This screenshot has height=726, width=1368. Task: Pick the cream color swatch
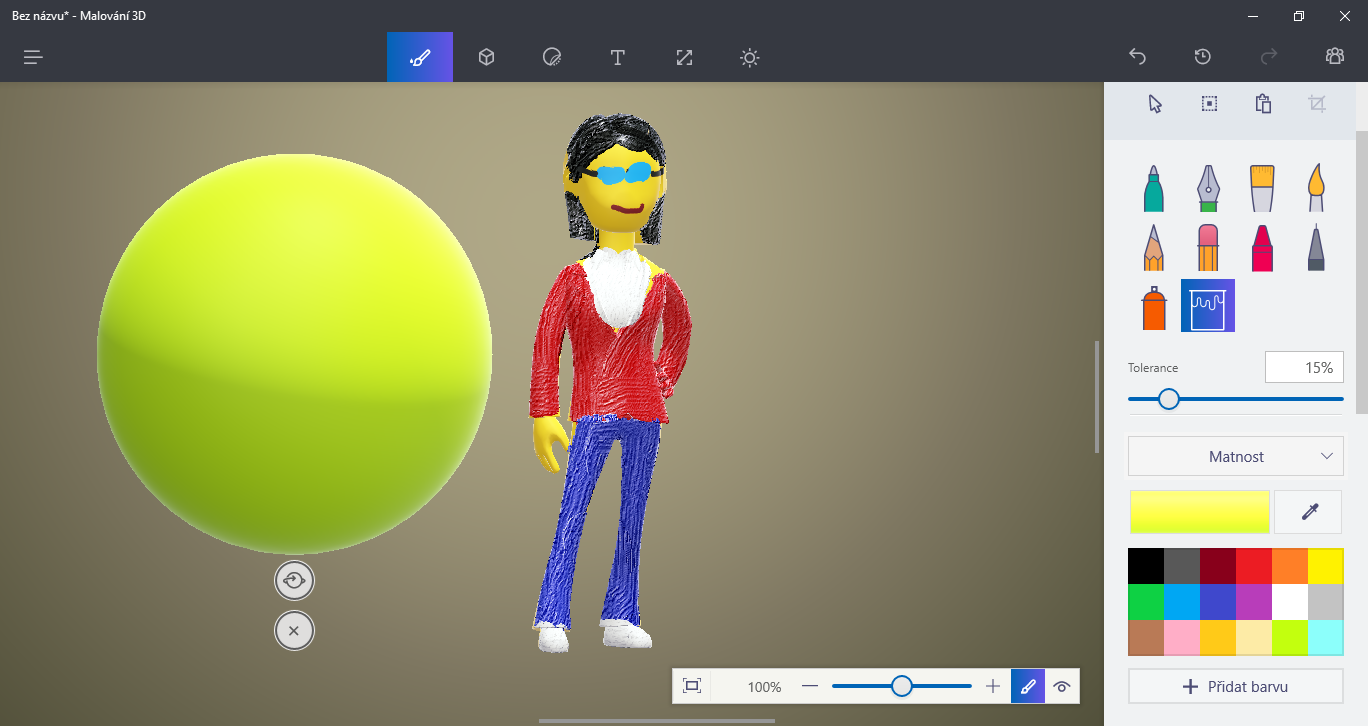click(x=1254, y=638)
